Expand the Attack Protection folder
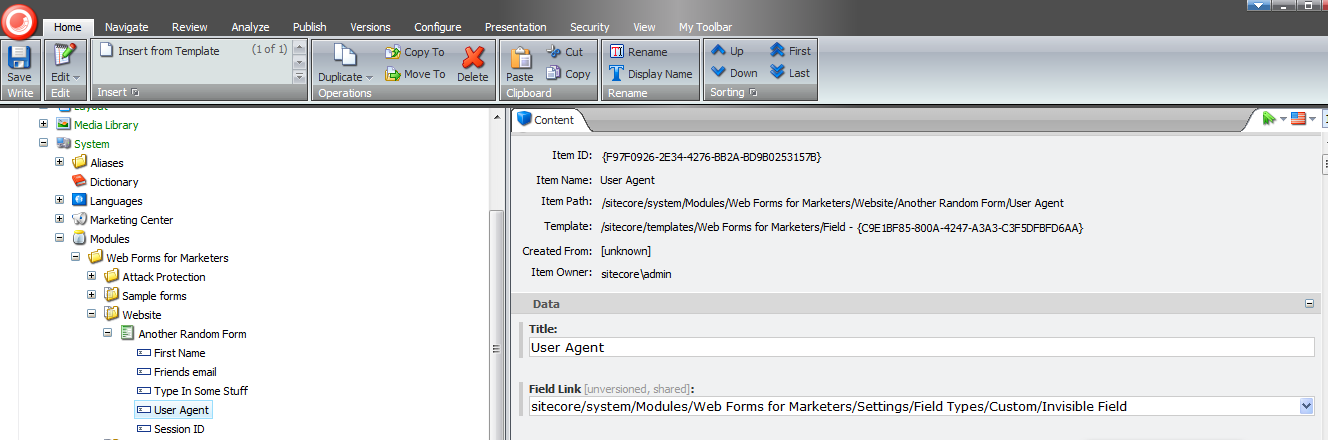This screenshot has height=440, width=1328. click(92, 277)
